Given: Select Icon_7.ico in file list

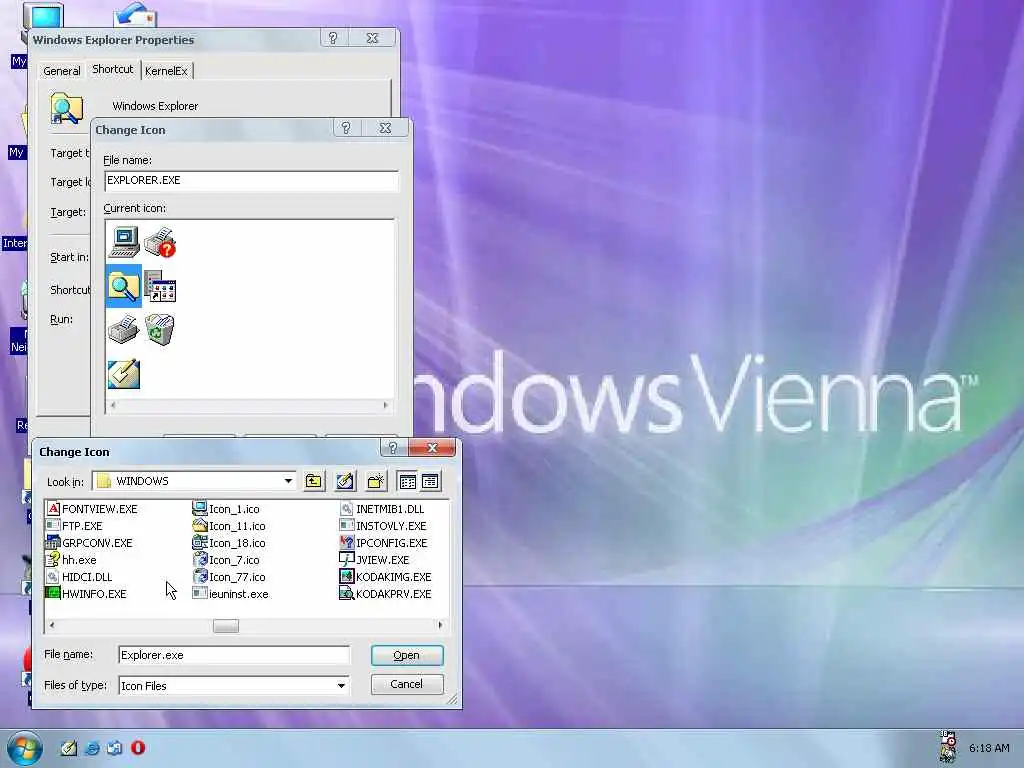Looking at the screenshot, I should 226,560.
